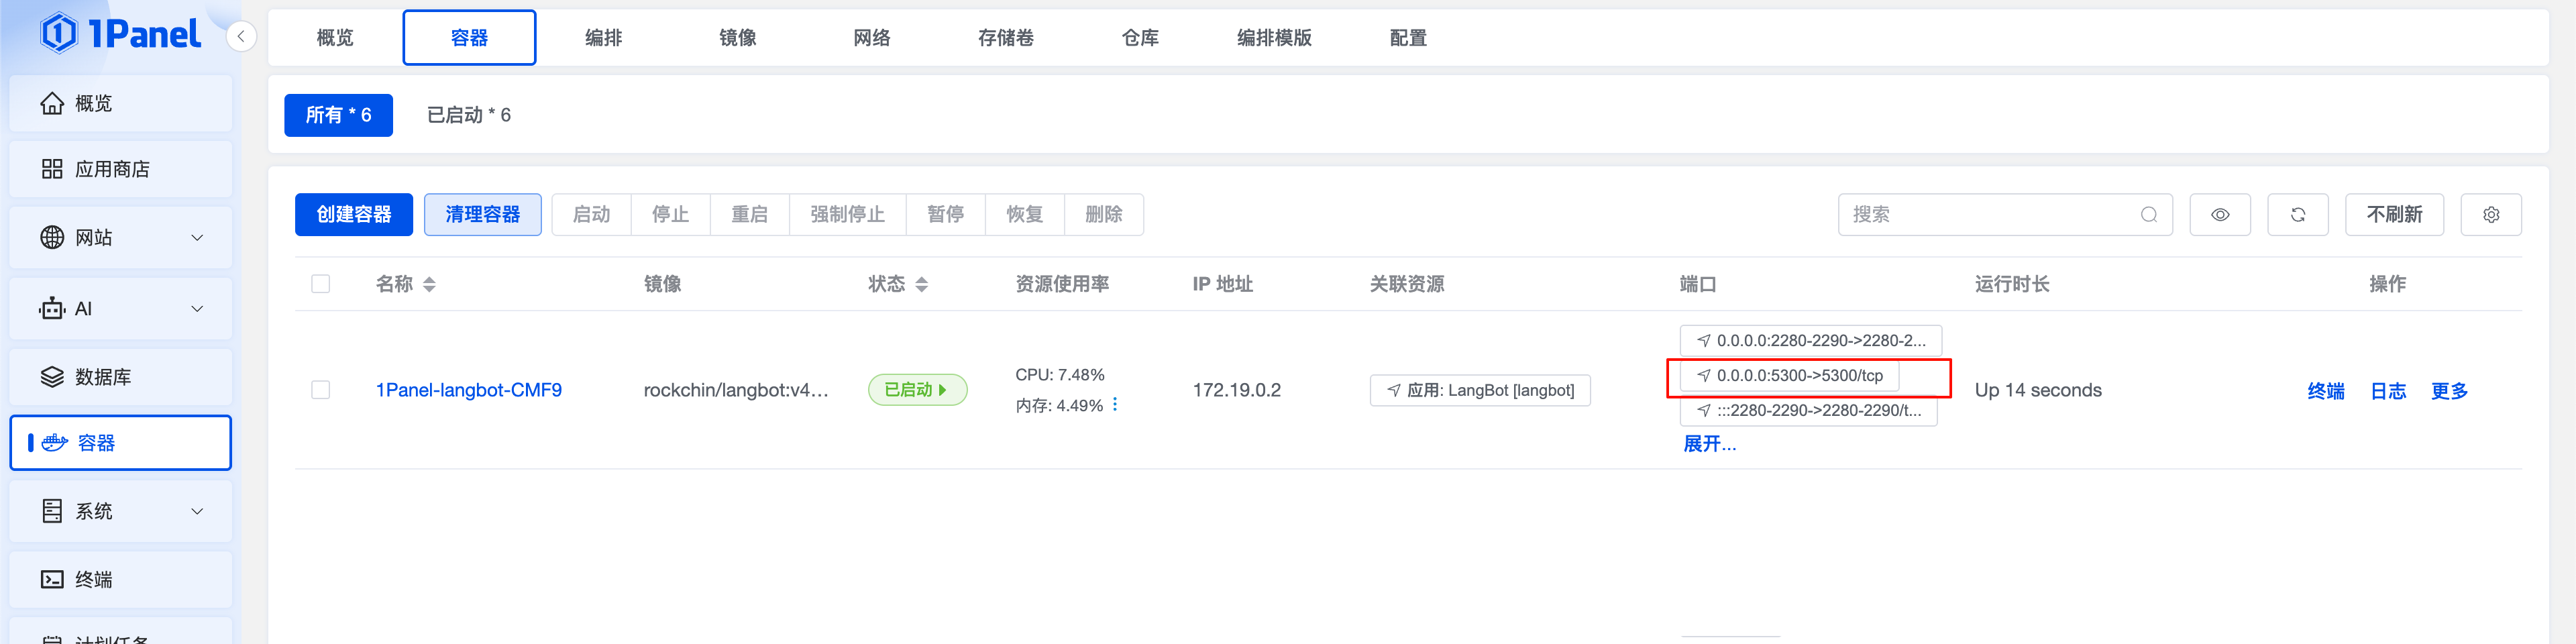Click the 创建容器 button
Viewport: 2576px width, 644px height.
(353, 214)
